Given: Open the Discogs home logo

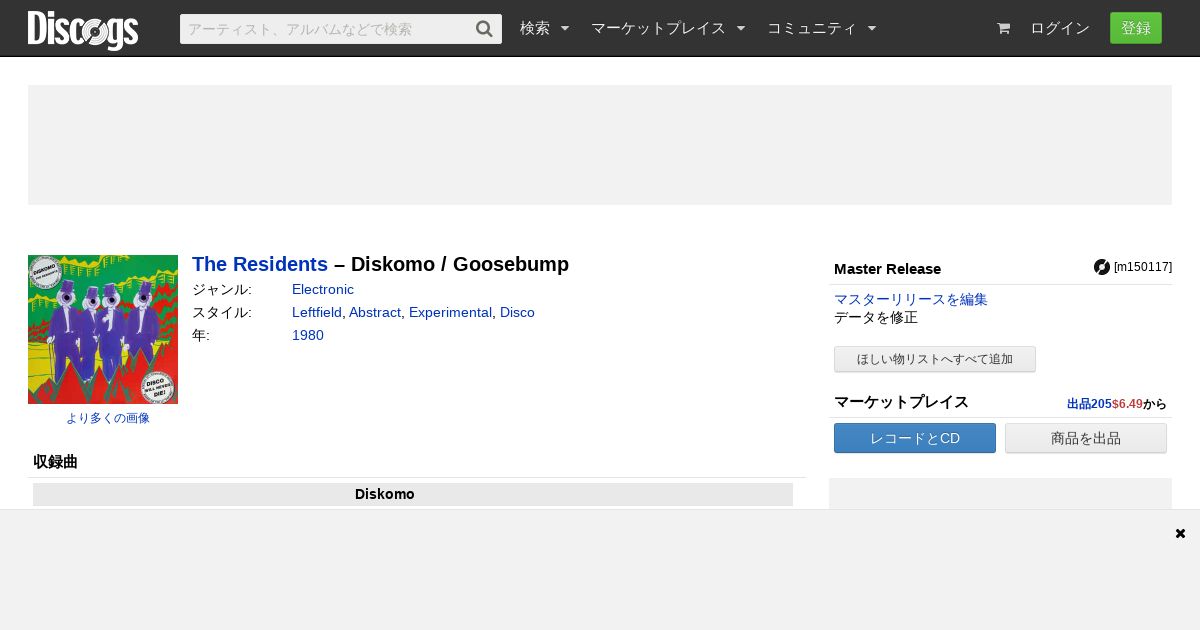Looking at the screenshot, I should coord(83,30).
